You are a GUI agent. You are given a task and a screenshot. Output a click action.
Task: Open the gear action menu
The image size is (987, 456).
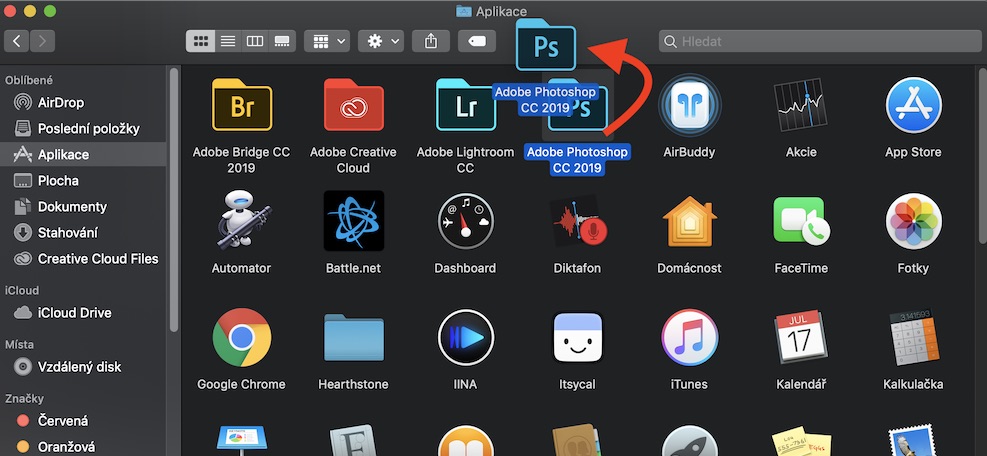[381, 41]
